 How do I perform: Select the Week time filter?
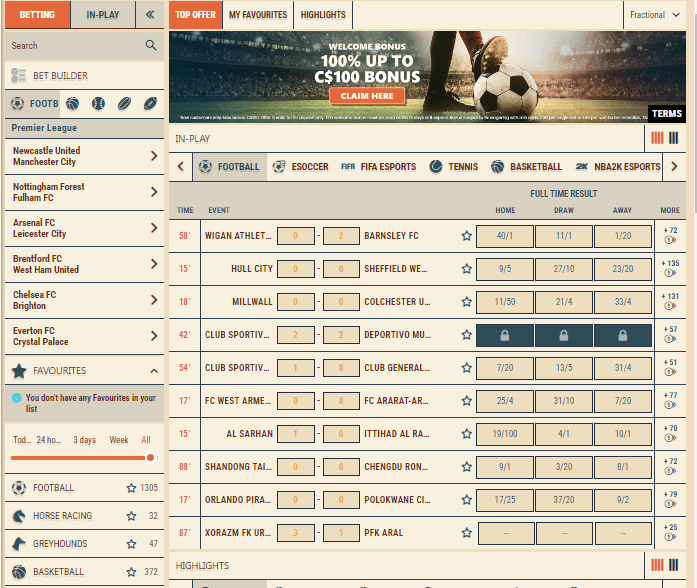[x=119, y=440]
